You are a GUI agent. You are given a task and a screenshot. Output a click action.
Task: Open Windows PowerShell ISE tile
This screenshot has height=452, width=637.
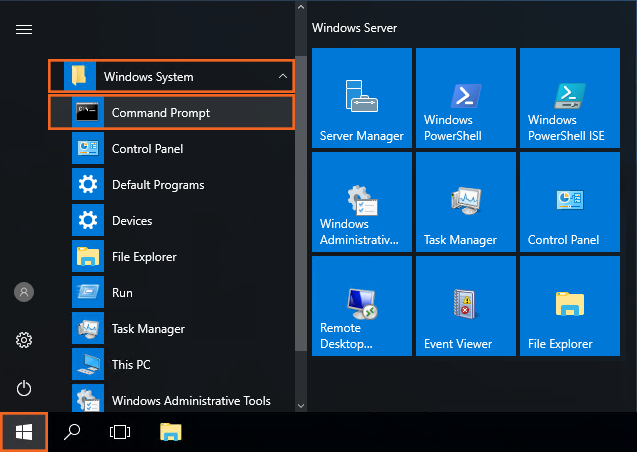click(570, 98)
